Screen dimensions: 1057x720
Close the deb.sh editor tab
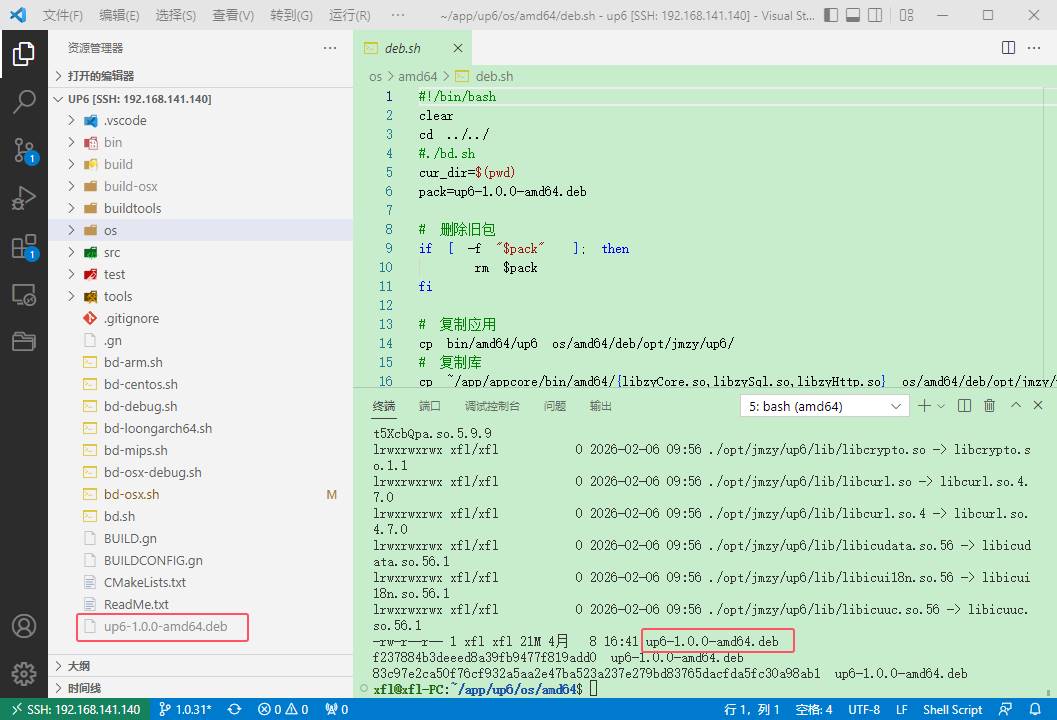458,48
